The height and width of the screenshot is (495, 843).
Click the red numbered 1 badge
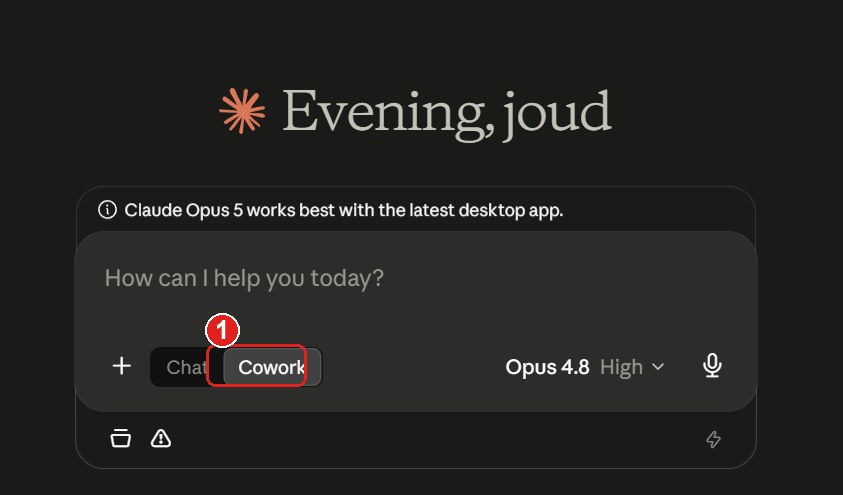(x=223, y=330)
